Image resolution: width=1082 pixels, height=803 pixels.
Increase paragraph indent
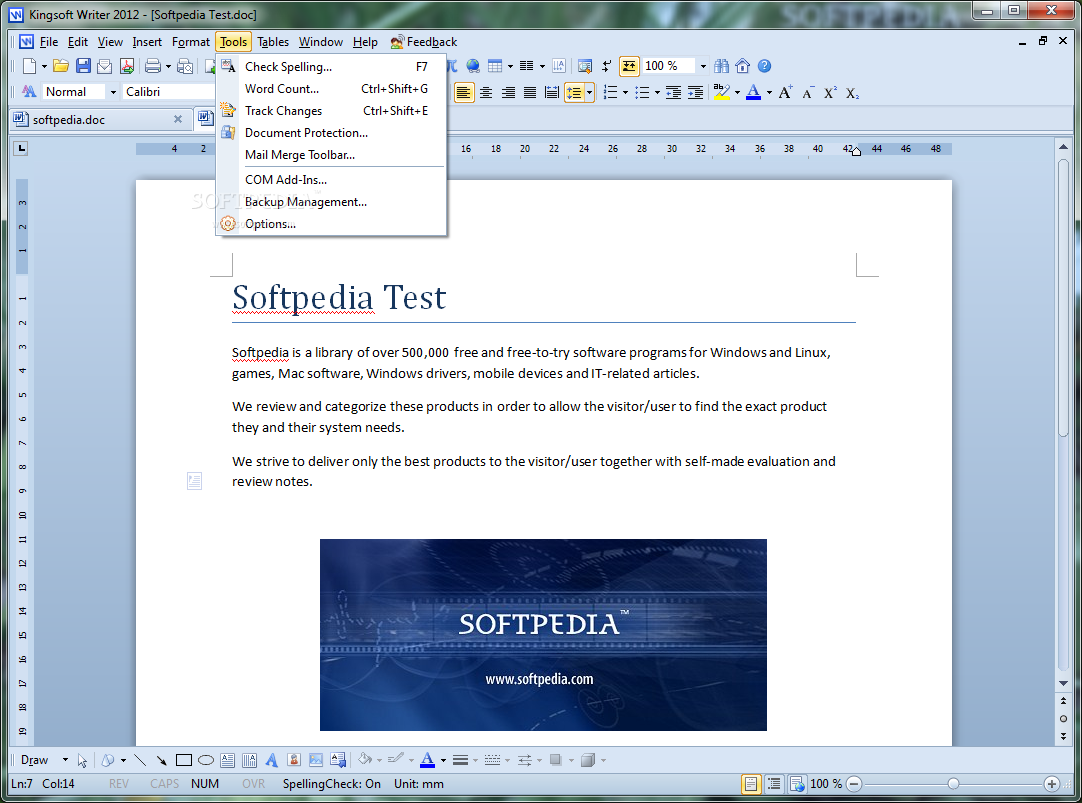[x=696, y=92]
